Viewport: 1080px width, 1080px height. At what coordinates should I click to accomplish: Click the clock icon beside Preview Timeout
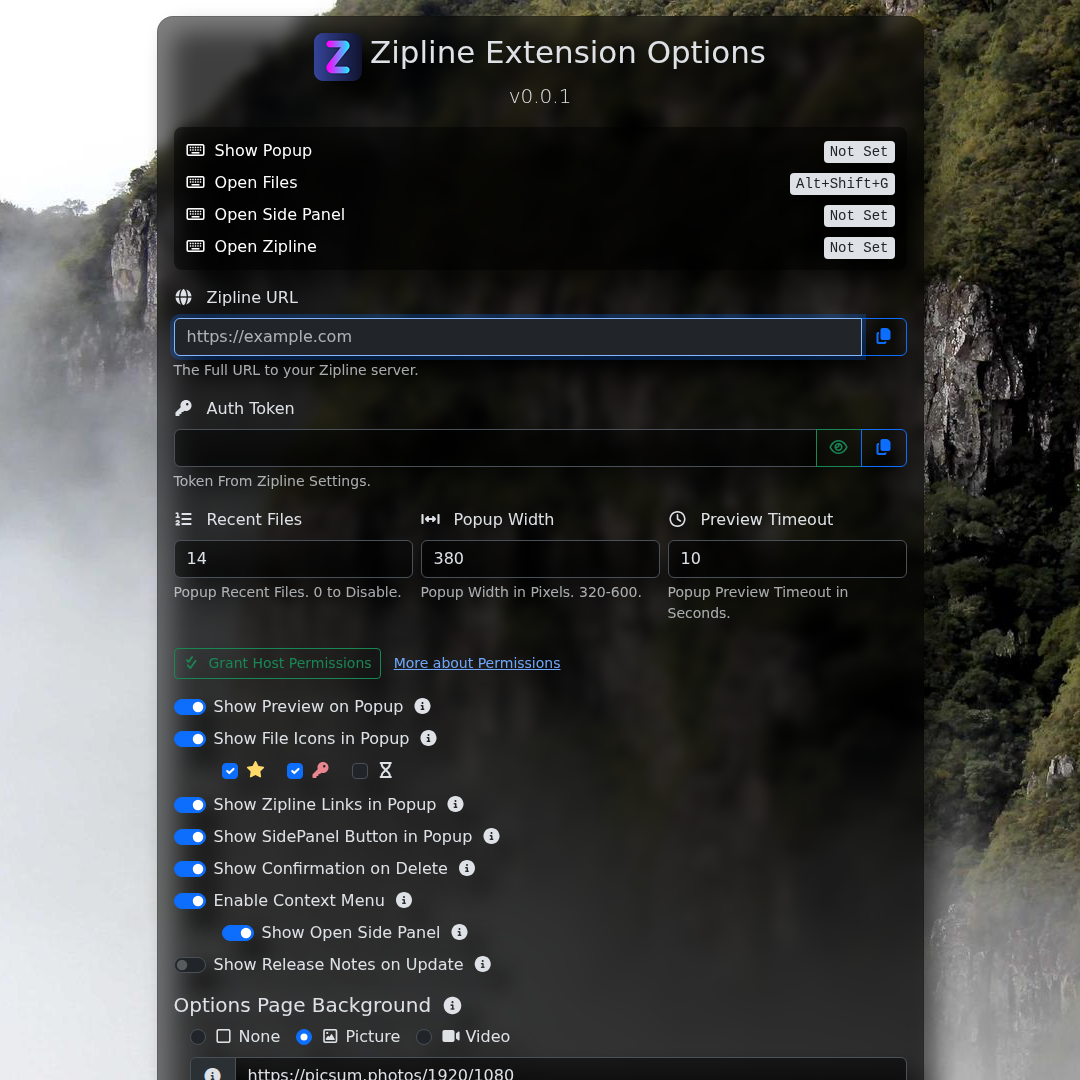click(677, 519)
